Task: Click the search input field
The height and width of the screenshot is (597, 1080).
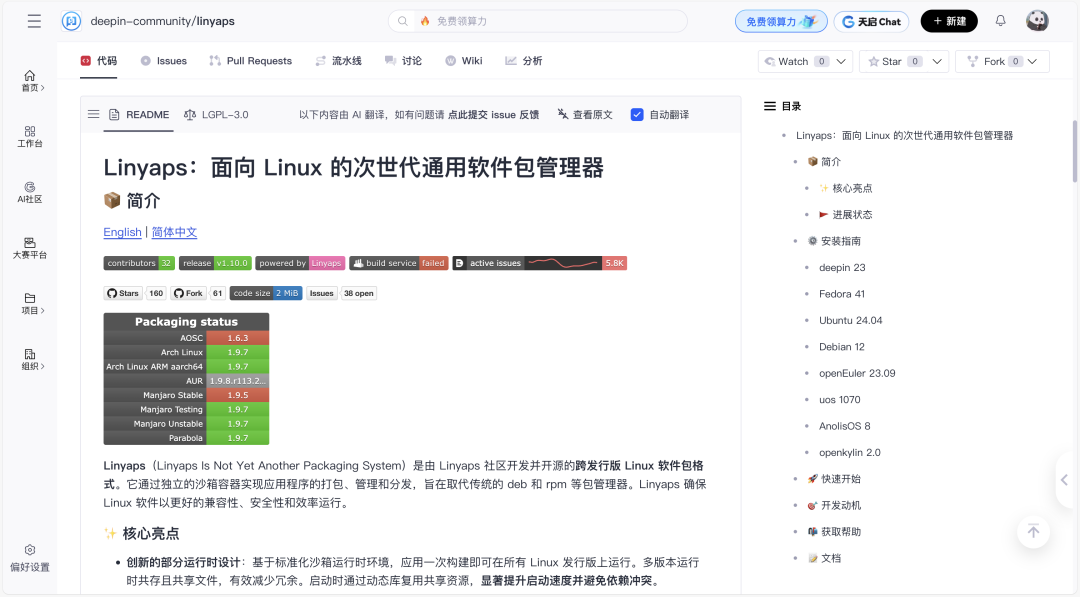Action: 540,20
